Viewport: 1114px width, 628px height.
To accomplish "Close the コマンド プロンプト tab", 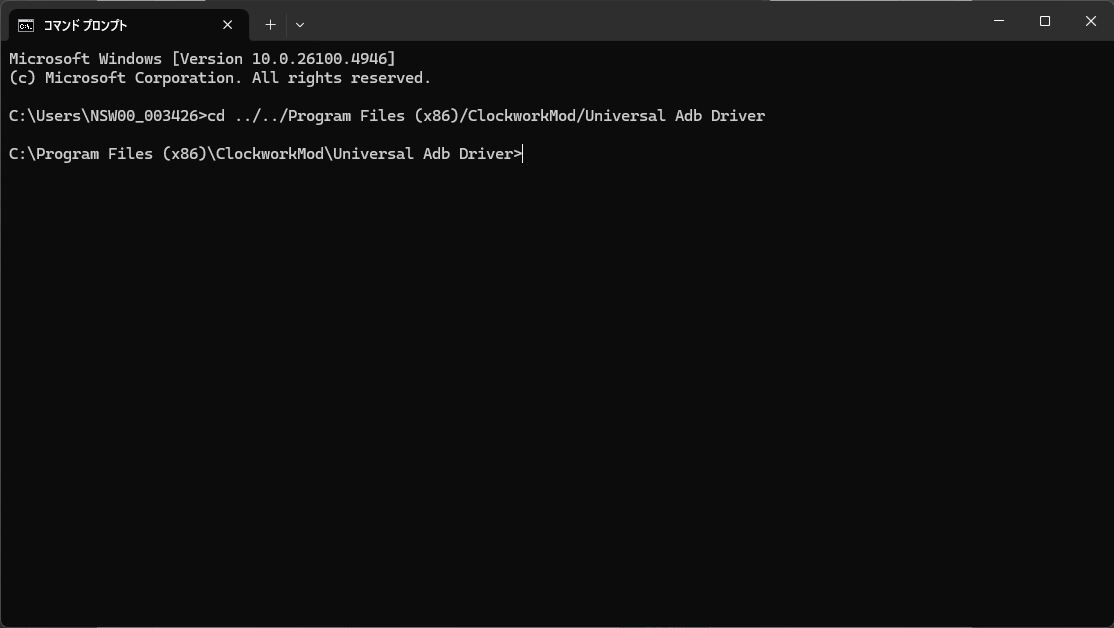I will point(228,25).
